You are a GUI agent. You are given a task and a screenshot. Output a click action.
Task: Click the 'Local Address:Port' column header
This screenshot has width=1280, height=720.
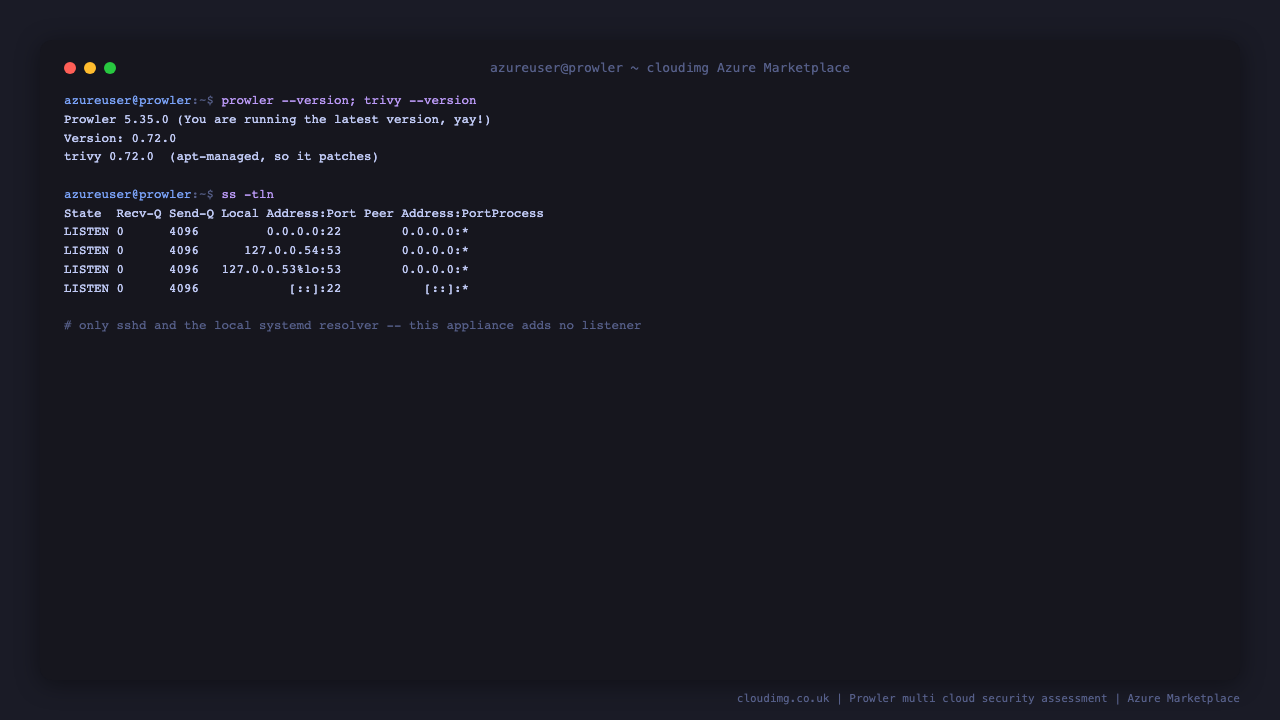point(289,214)
